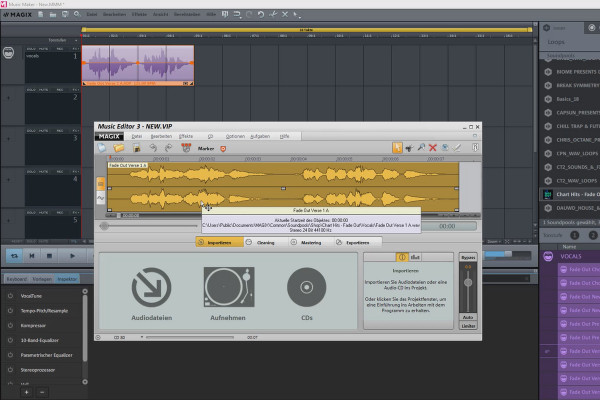Click play button in Music Maker transport
Image resolution: width=600 pixels, height=400 pixels.
[x=72, y=256]
